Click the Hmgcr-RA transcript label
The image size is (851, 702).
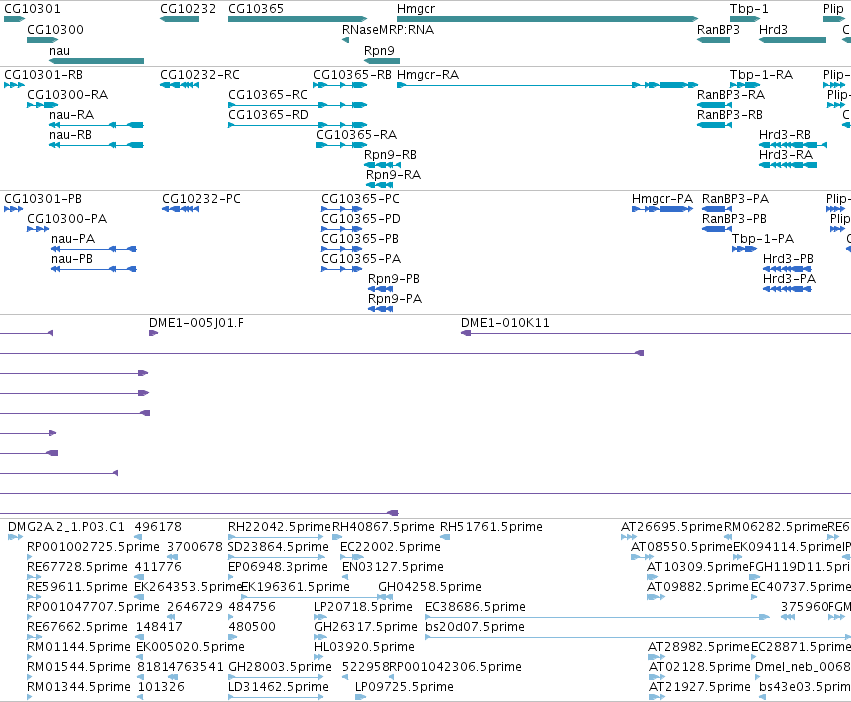(428, 75)
